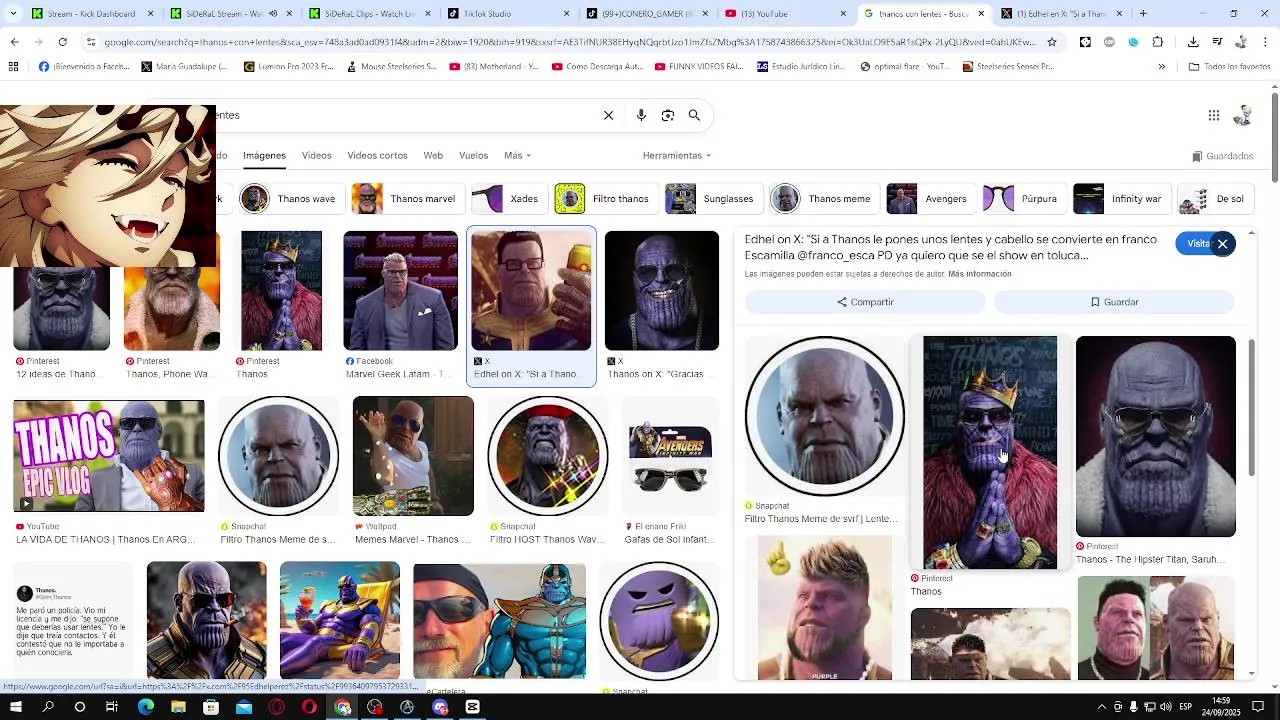The image size is (1280, 720).
Task: Open the THANOS EPIC VLOG YouTube thumbnail
Action: tap(109, 456)
